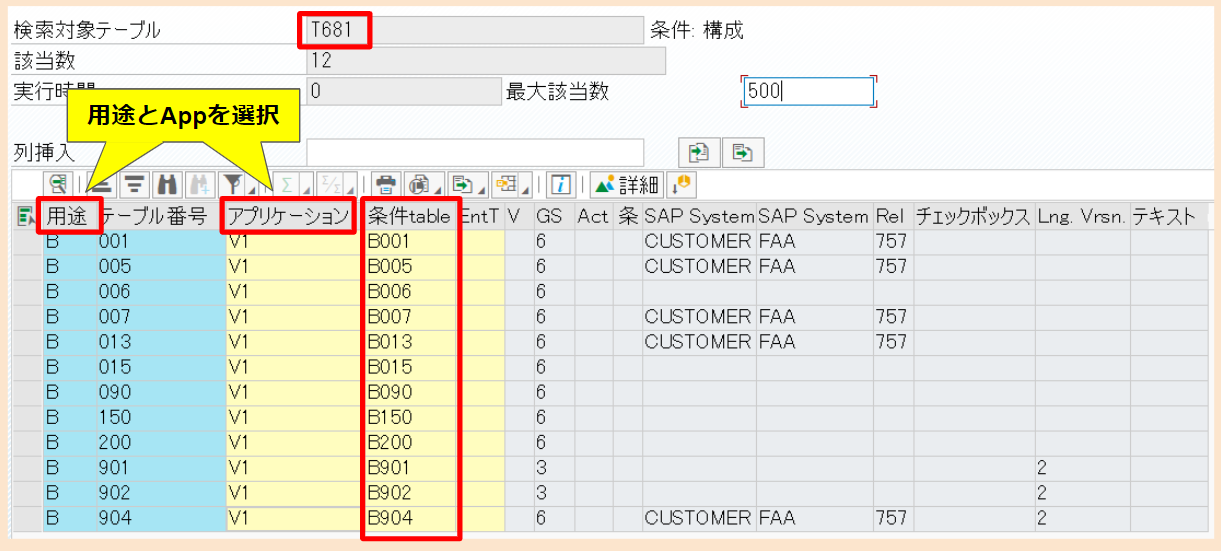Open the filter dropdown arrow
The width and height of the screenshot is (1221, 551).
(252, 190)
